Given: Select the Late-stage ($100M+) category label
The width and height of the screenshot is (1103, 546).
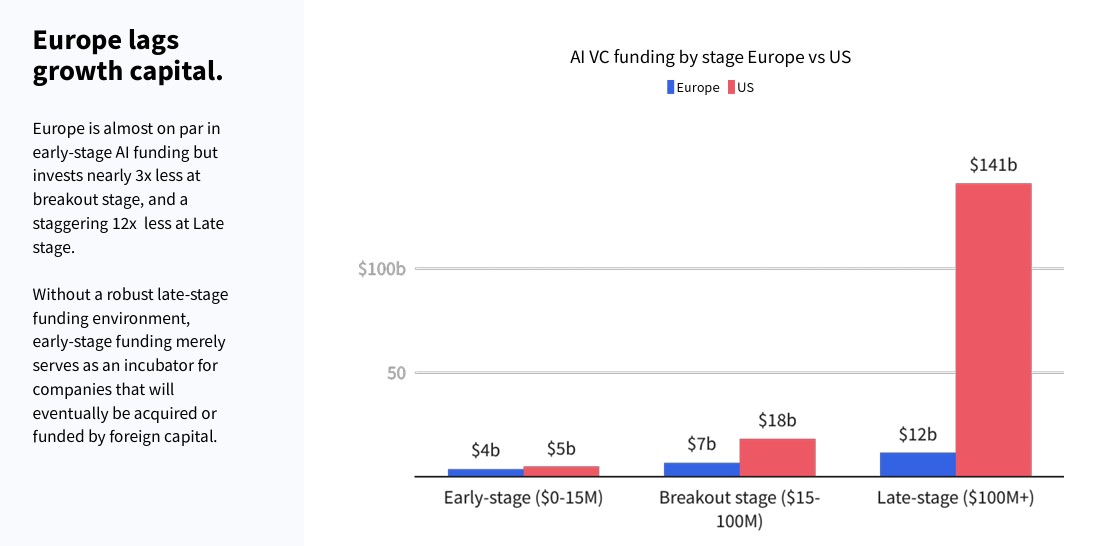Looking at the screenshot, I should (955, 498).
